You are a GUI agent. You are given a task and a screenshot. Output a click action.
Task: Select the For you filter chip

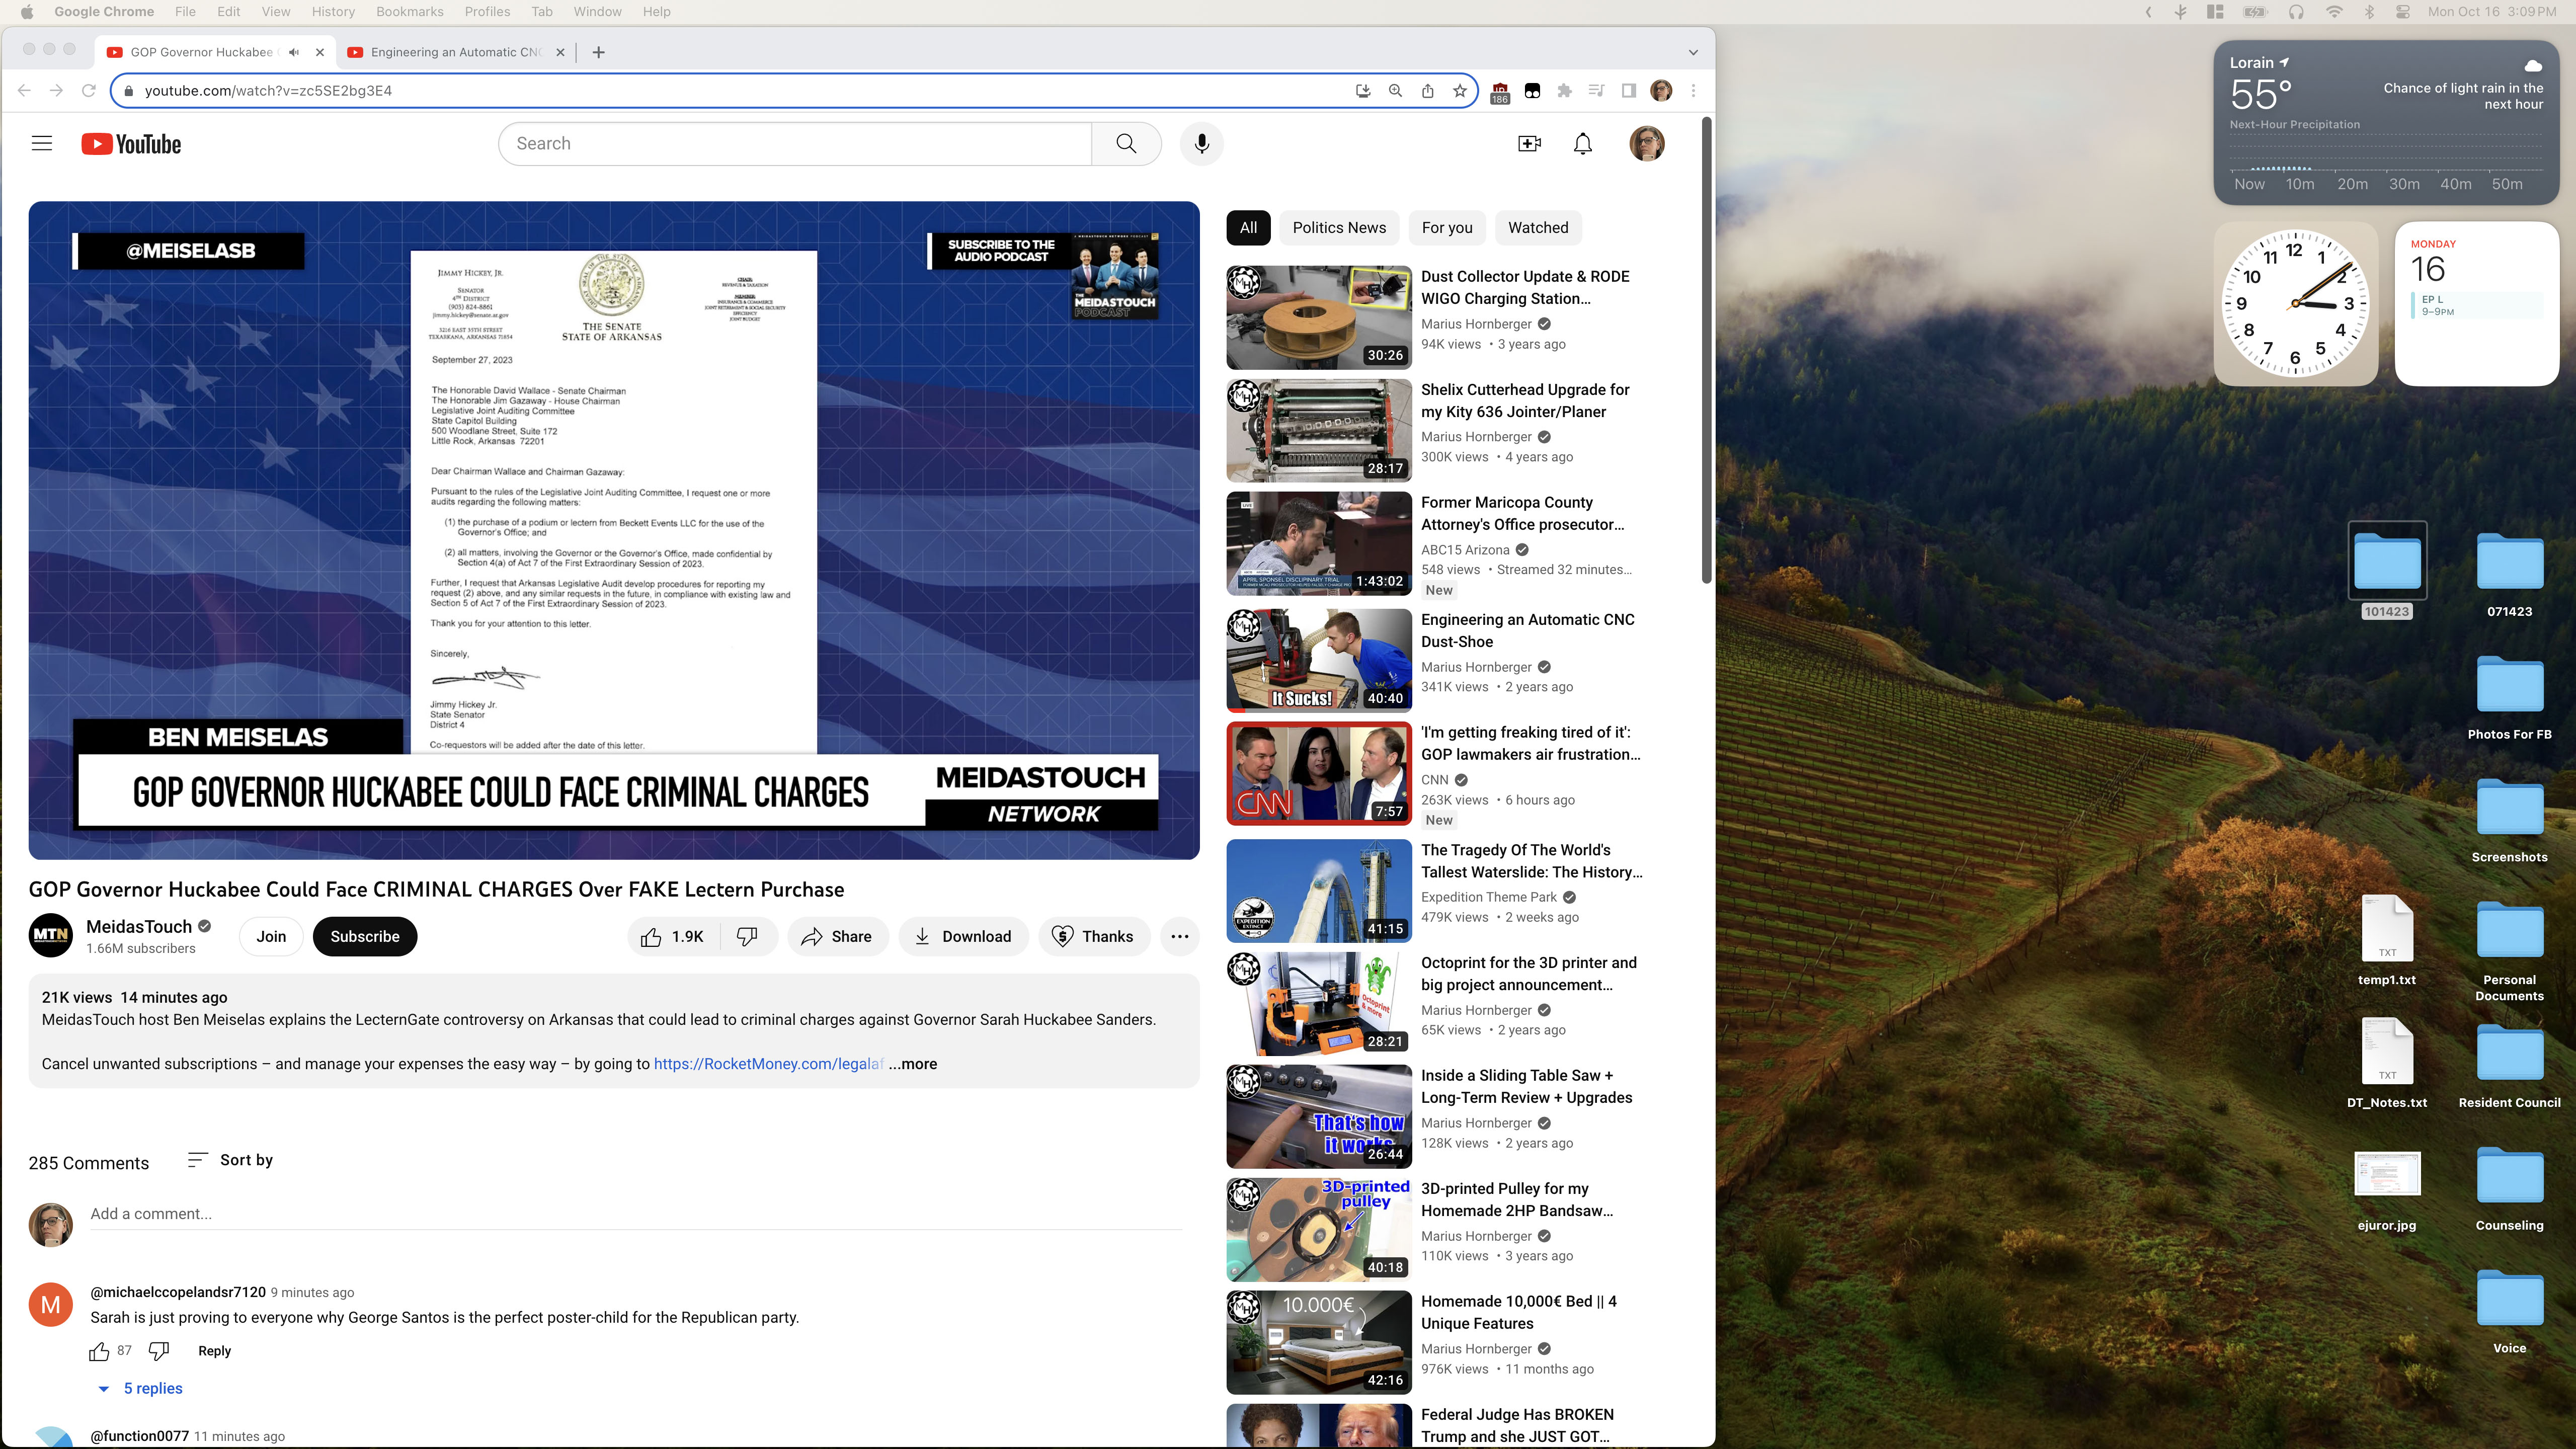1447,228
